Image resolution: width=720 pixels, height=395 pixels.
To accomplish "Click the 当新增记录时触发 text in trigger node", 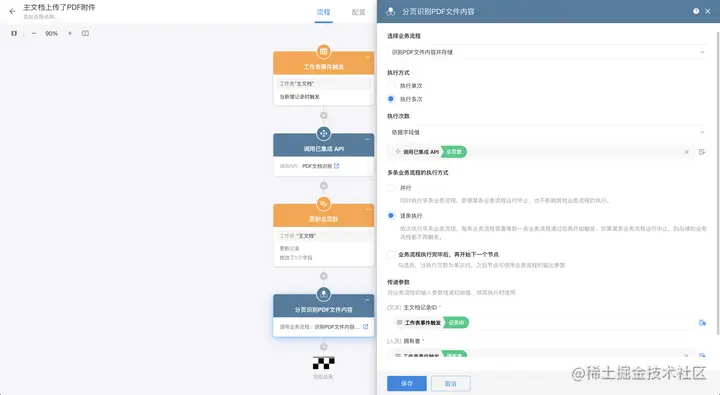I will coord(300,97).
